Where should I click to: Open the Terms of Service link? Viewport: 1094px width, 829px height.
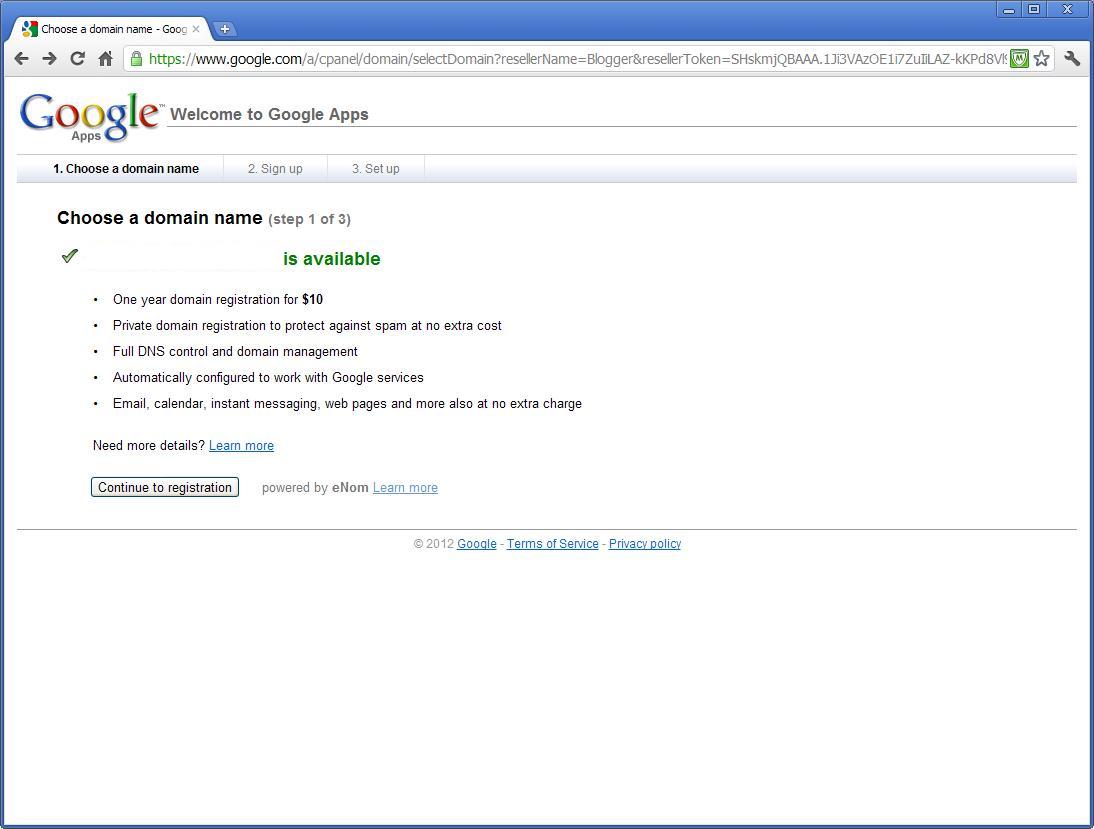point(553,544)
